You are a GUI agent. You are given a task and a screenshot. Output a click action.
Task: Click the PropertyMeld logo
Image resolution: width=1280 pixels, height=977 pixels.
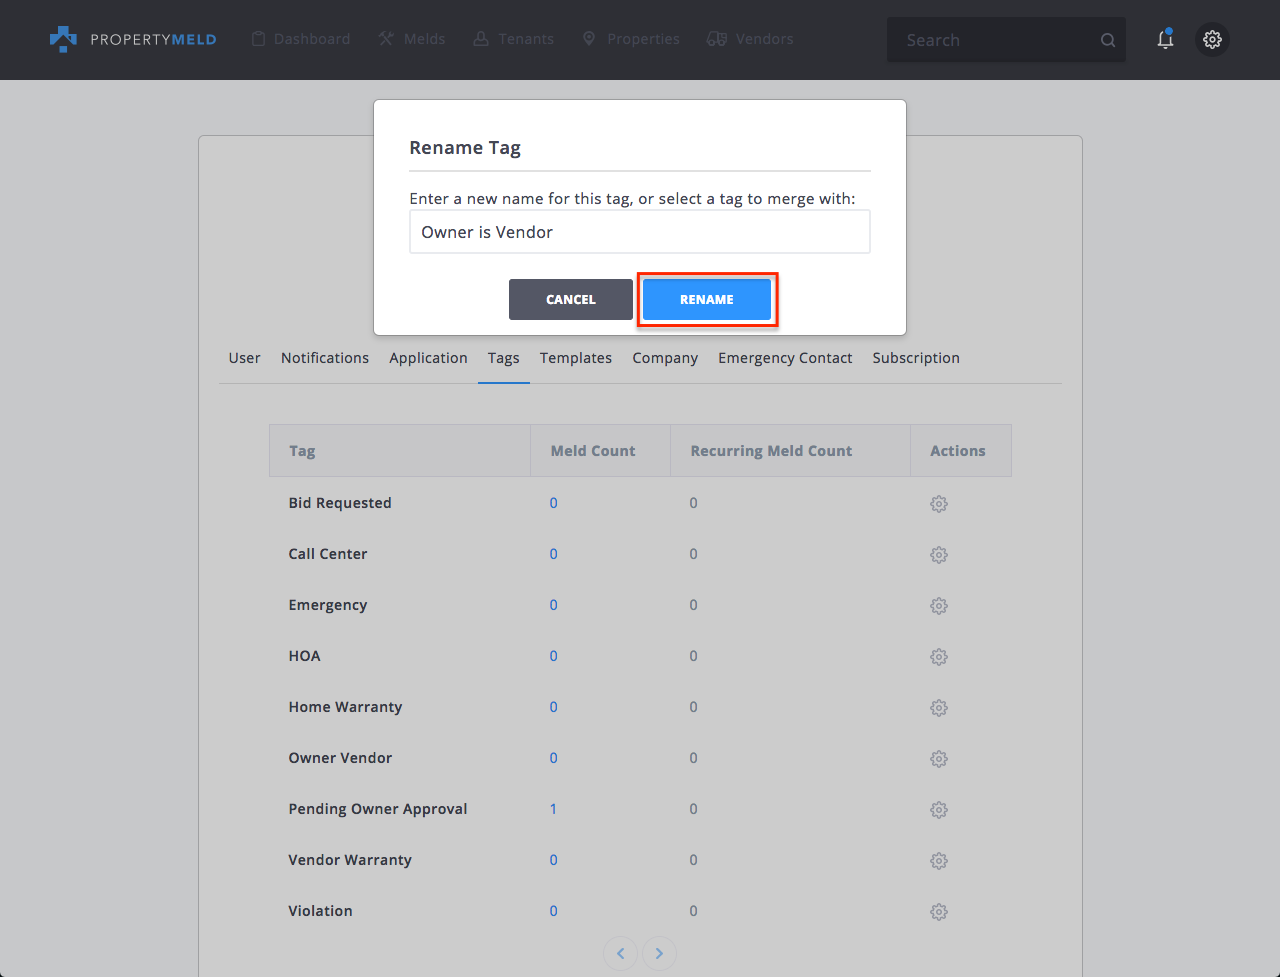133,39
